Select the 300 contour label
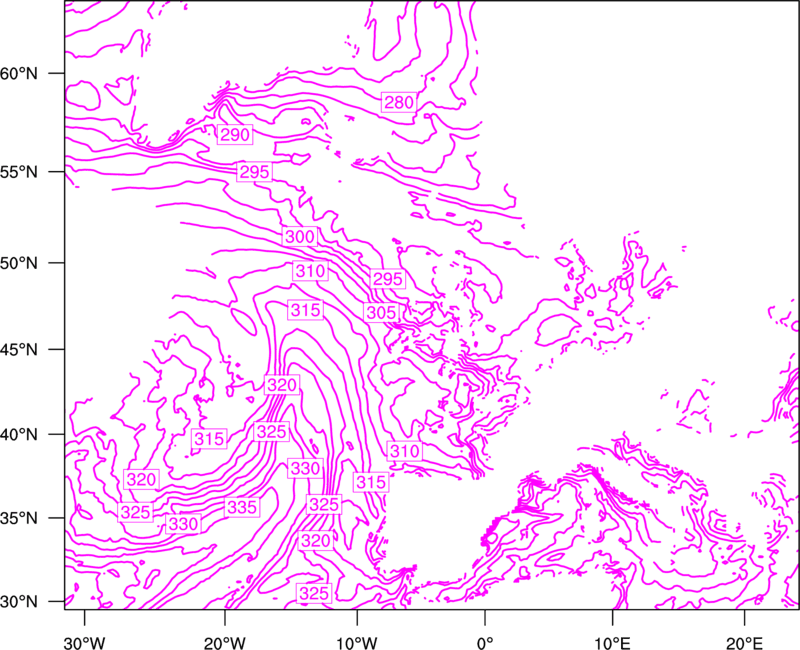The height and width of the screenshot is (650, 800). click(299, 237)
